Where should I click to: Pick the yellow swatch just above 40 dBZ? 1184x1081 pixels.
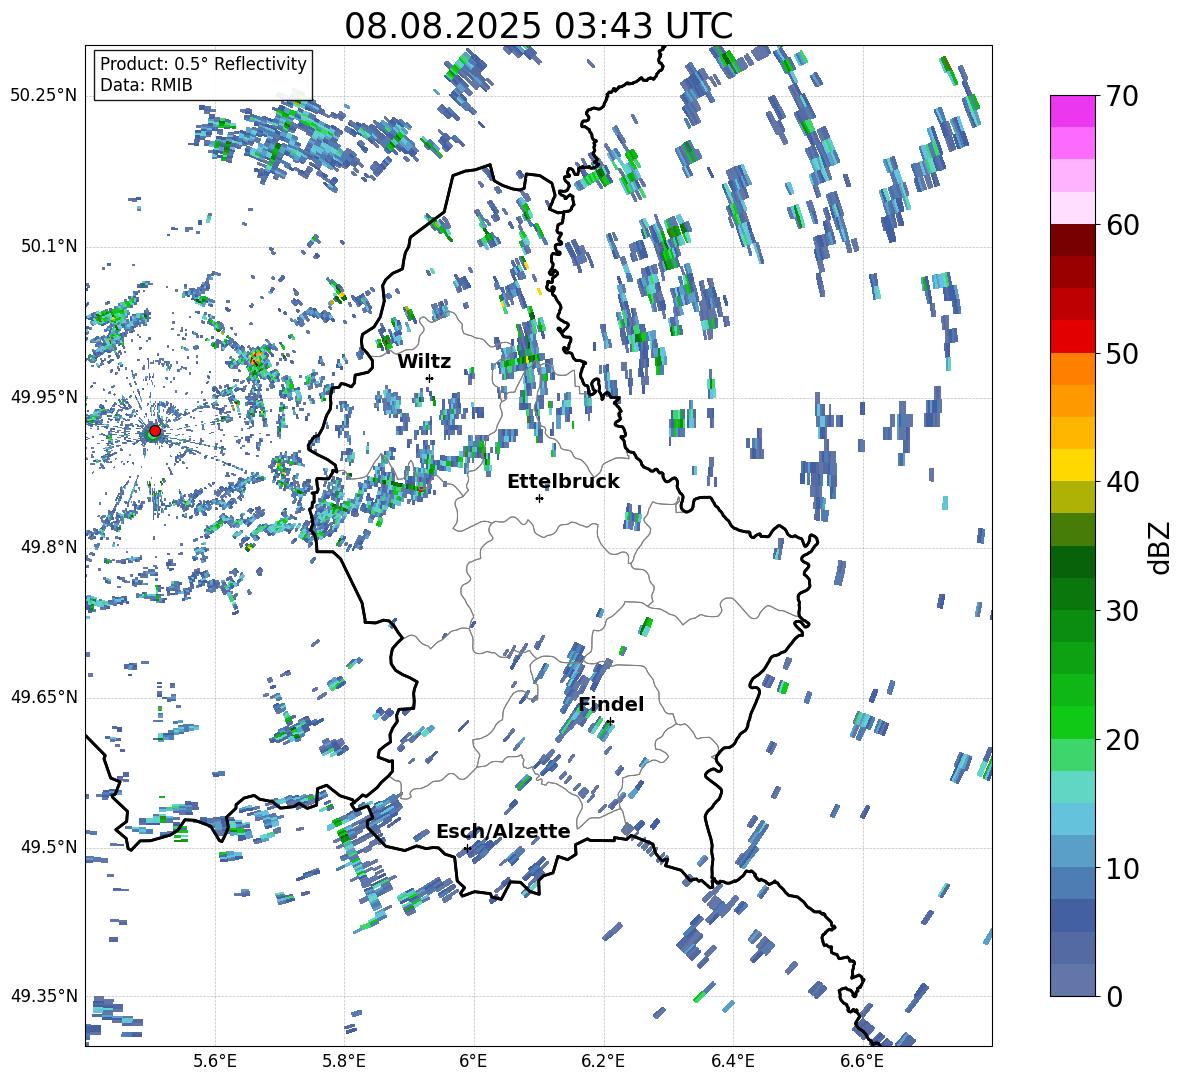tap(1072, 465)
